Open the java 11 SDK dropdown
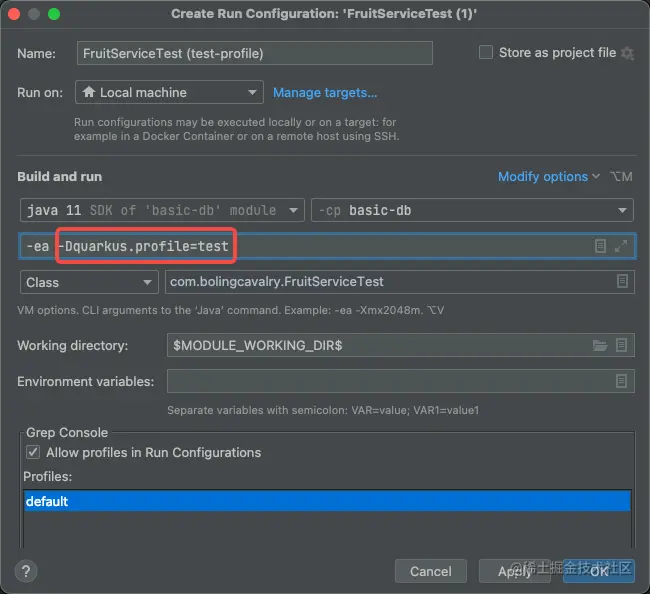 162,210
